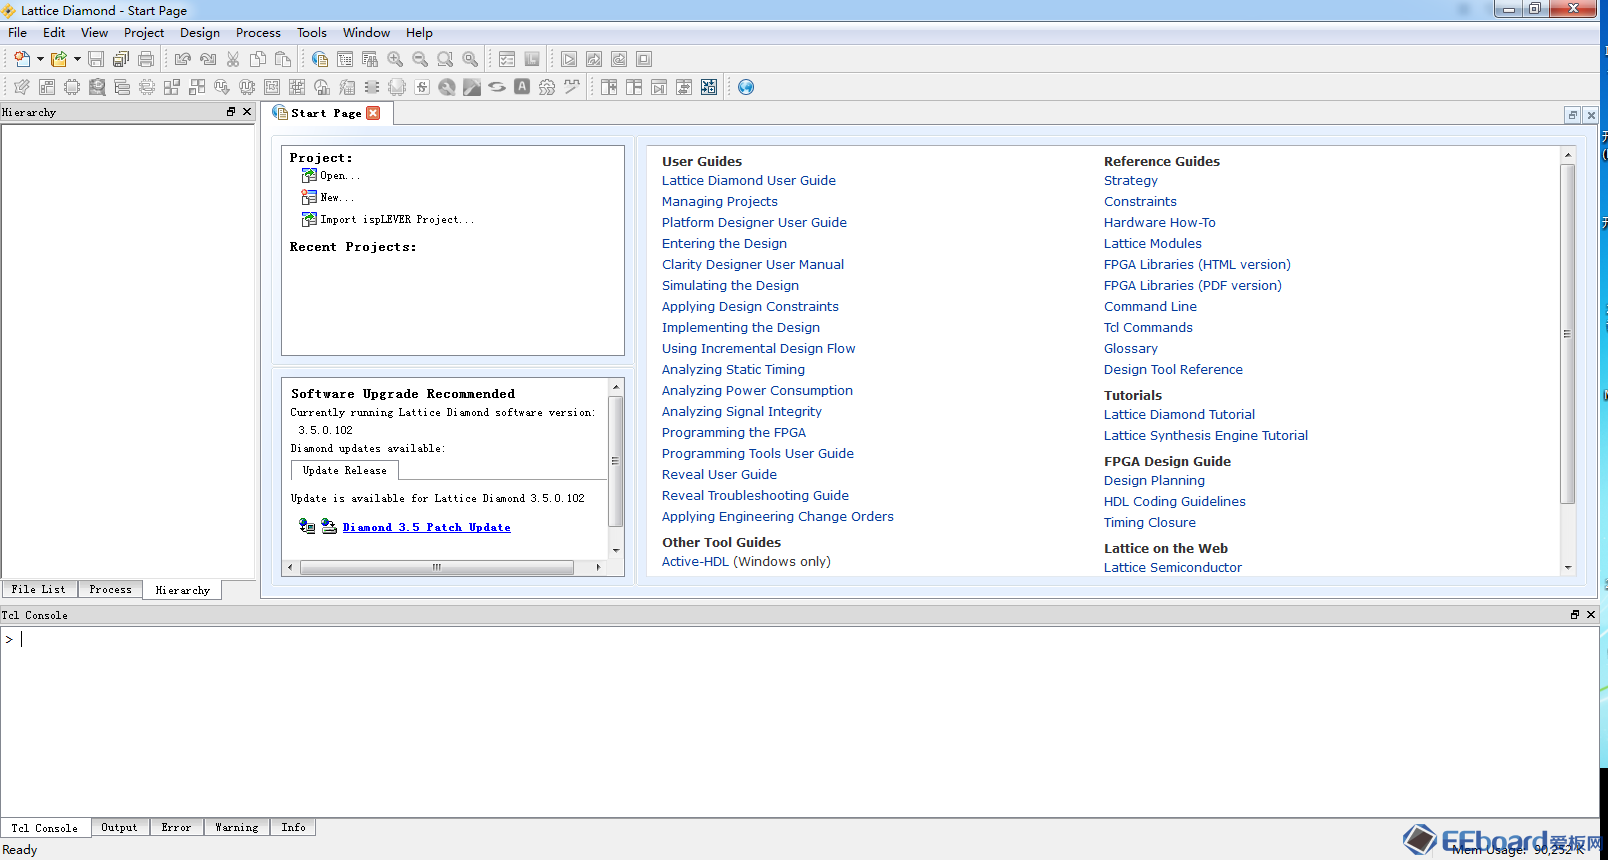1608x860 pixels.
Task: Click the blue globe web icon in second toolbar
Action: point(746,87)
